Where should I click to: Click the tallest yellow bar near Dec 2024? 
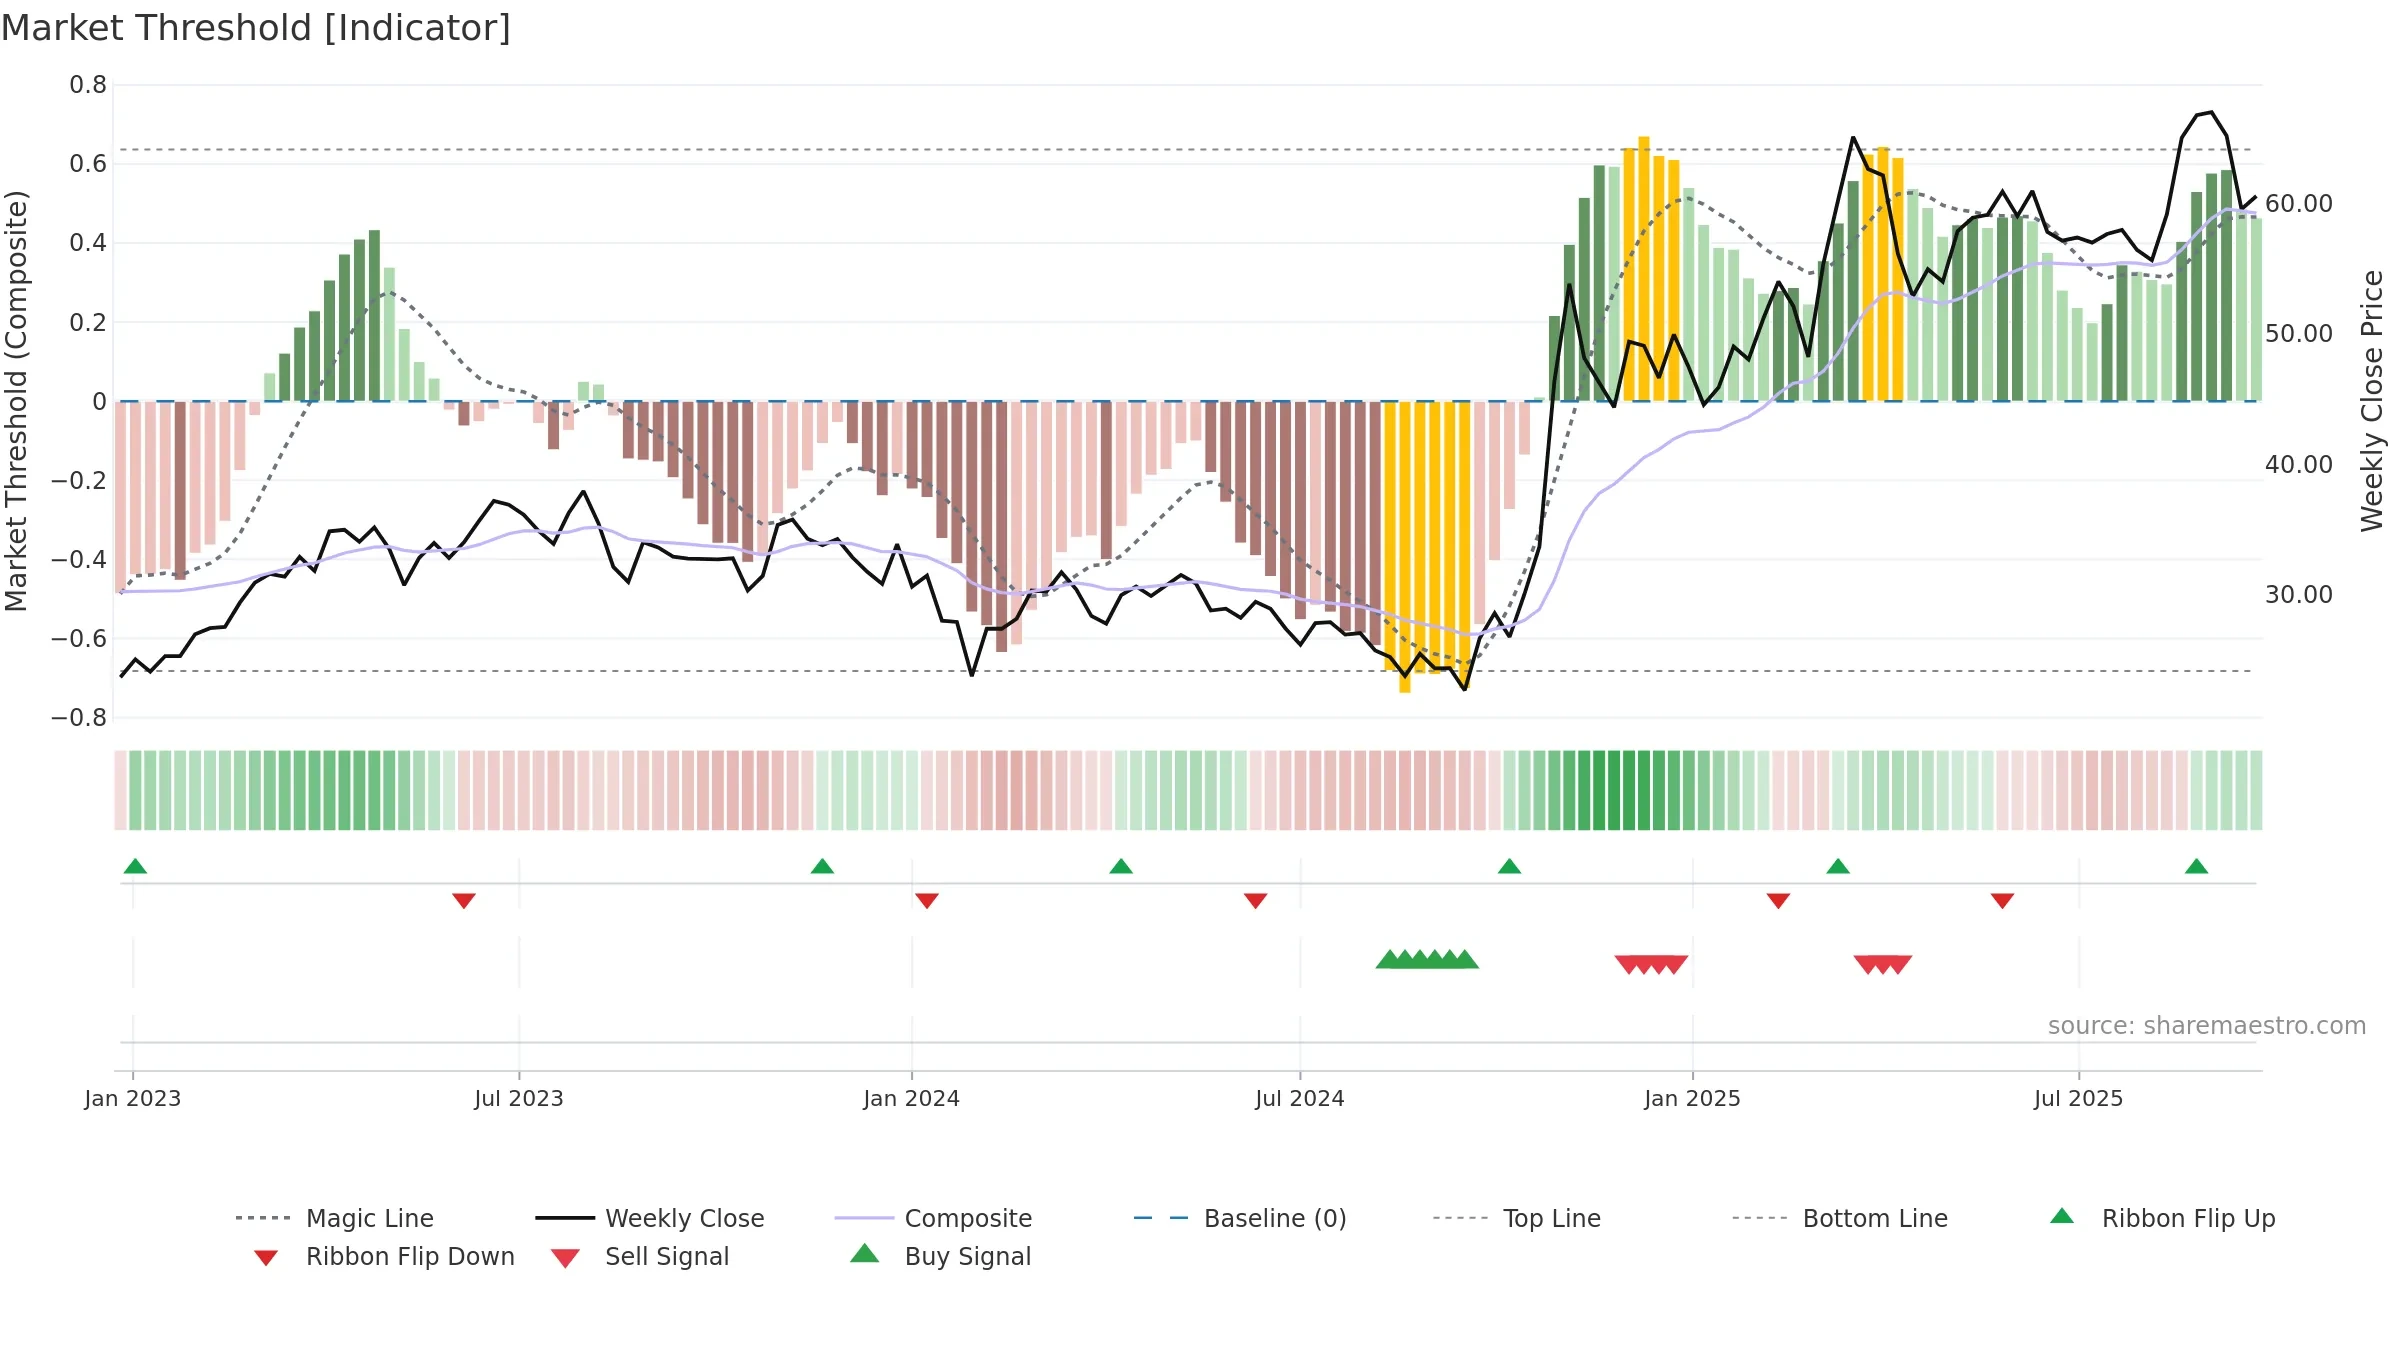[x=1644, y=268]
